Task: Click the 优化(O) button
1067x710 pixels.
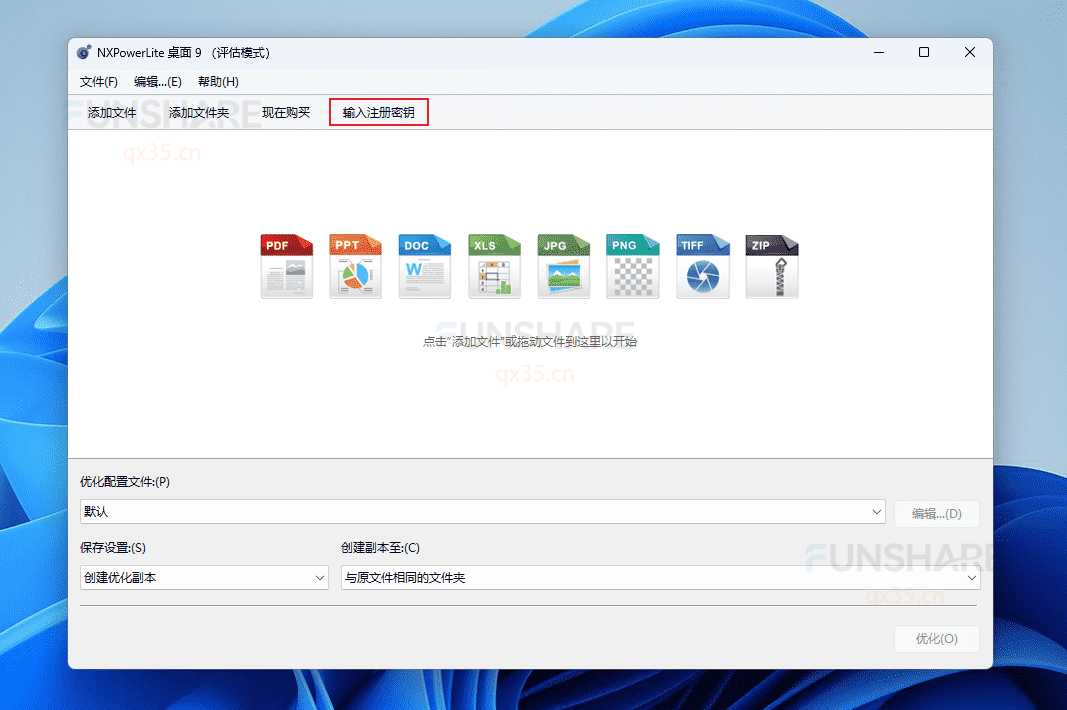Action: pos(936,639)
